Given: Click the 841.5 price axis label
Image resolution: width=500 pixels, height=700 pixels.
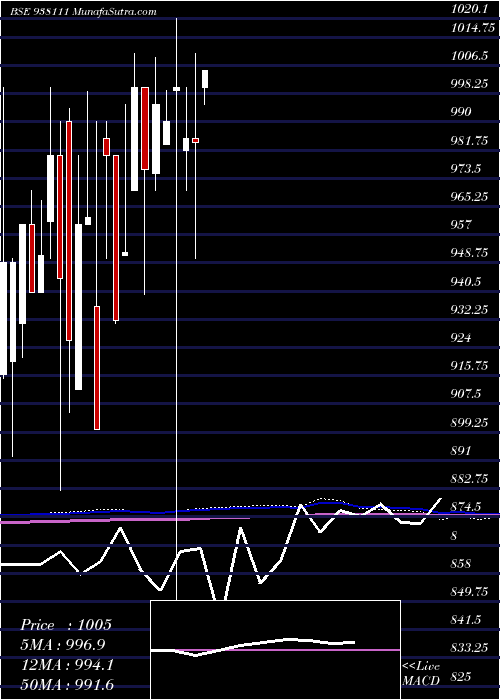Looking at the screenshot, I should click(x=467, y=620).
